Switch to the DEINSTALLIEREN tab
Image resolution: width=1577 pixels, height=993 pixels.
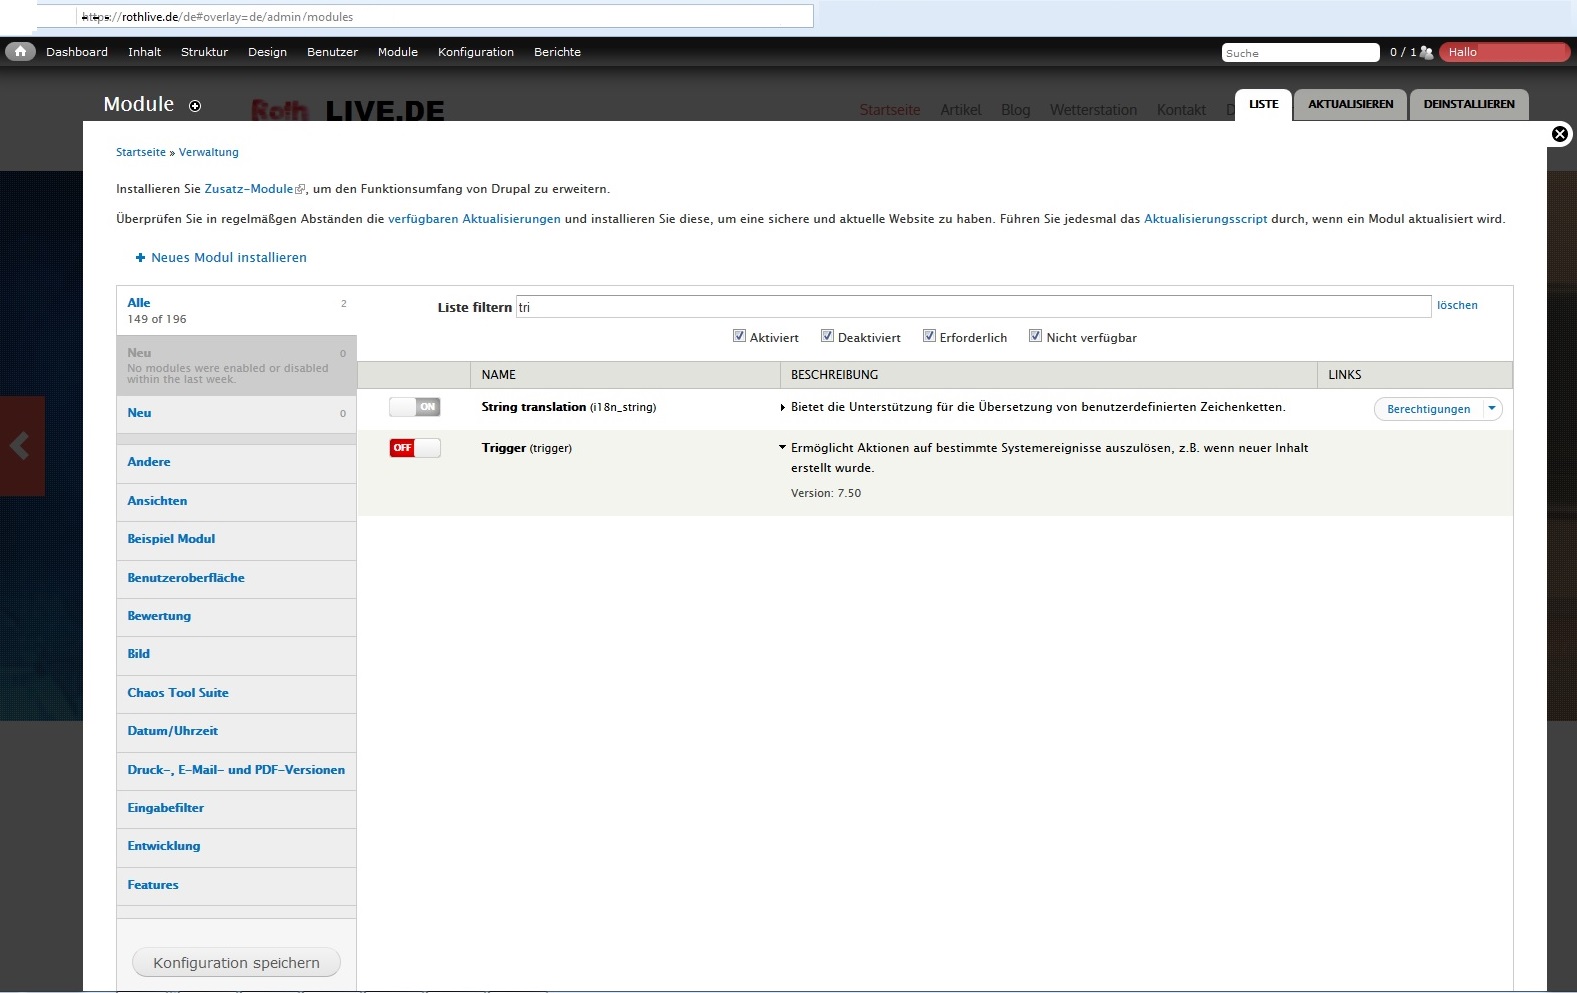[1469, 104]
